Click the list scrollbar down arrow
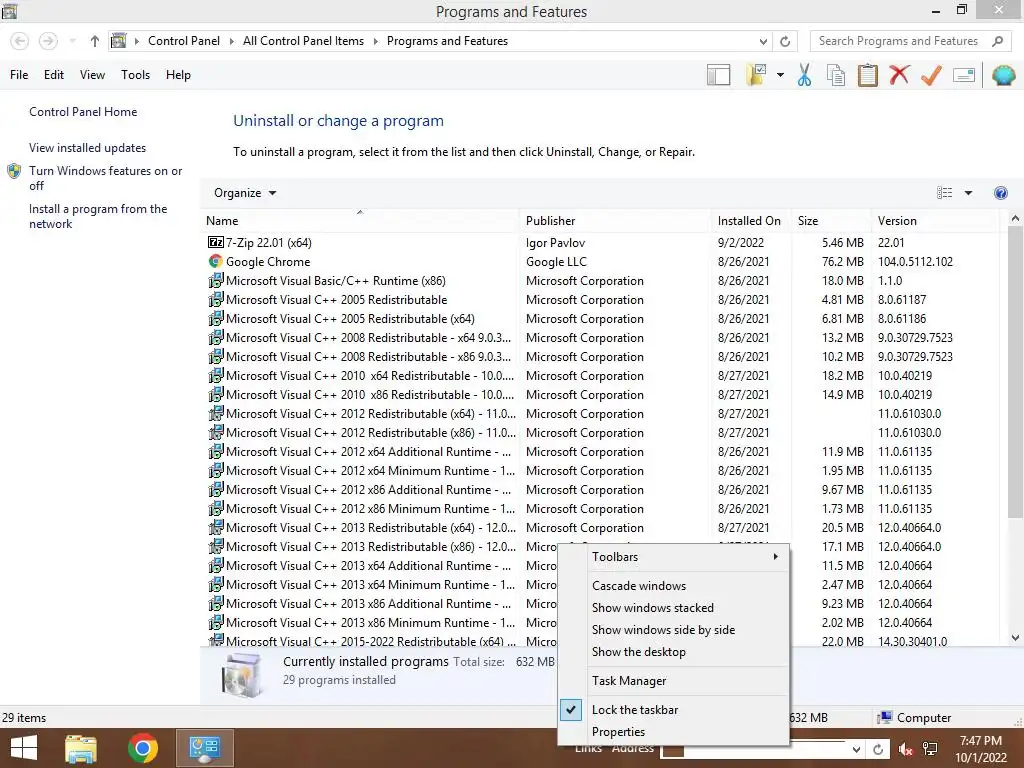Image resolution: width=1024 pixels, height=768 pixels. coord(1015,638)
